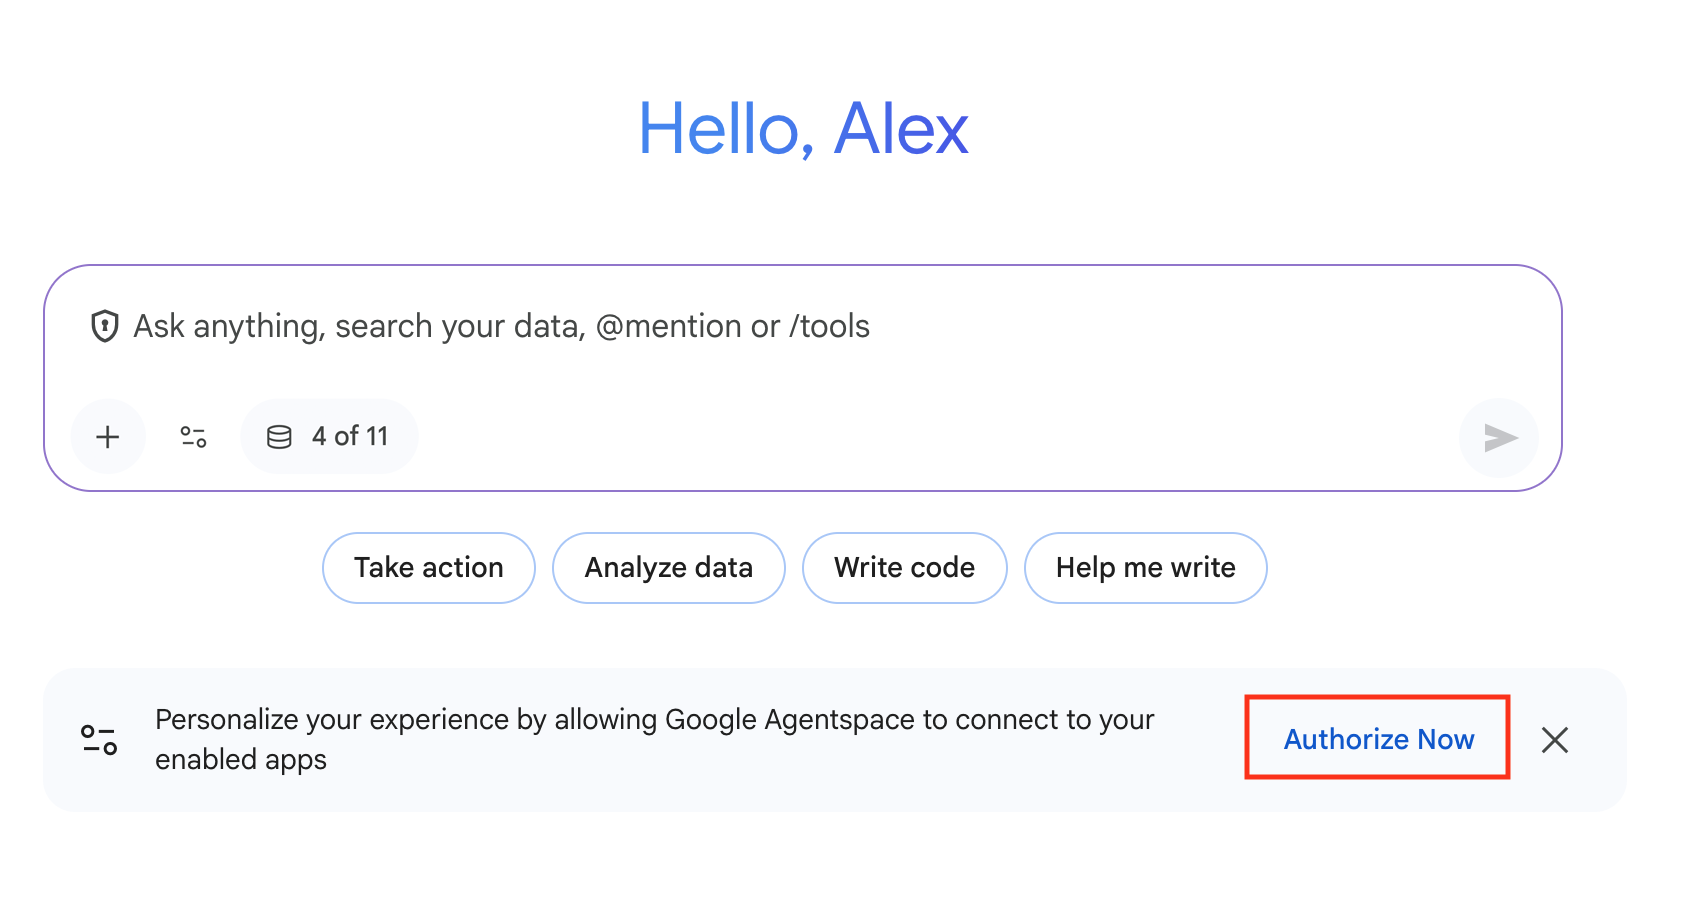This screenshot has height=900, width=1700.
Task: Click the plus icon to add an attachment
Action: coord(107,436)
